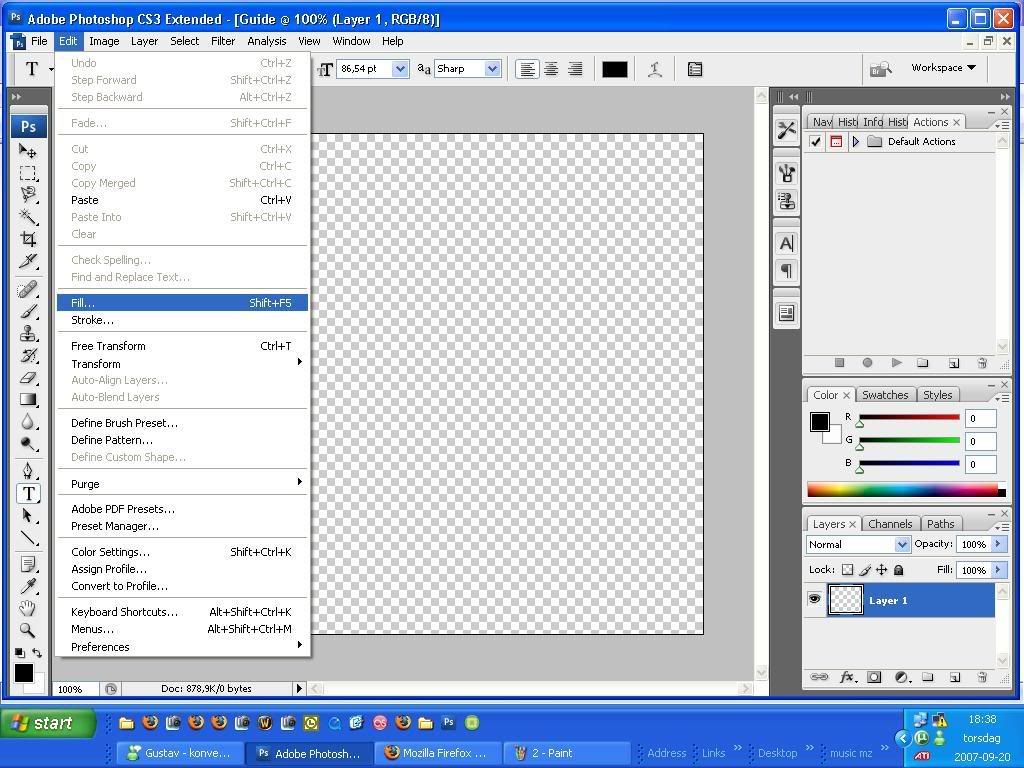1024x768 pixels.
Task: Open the font size dropdown
Action: (400, 69)
